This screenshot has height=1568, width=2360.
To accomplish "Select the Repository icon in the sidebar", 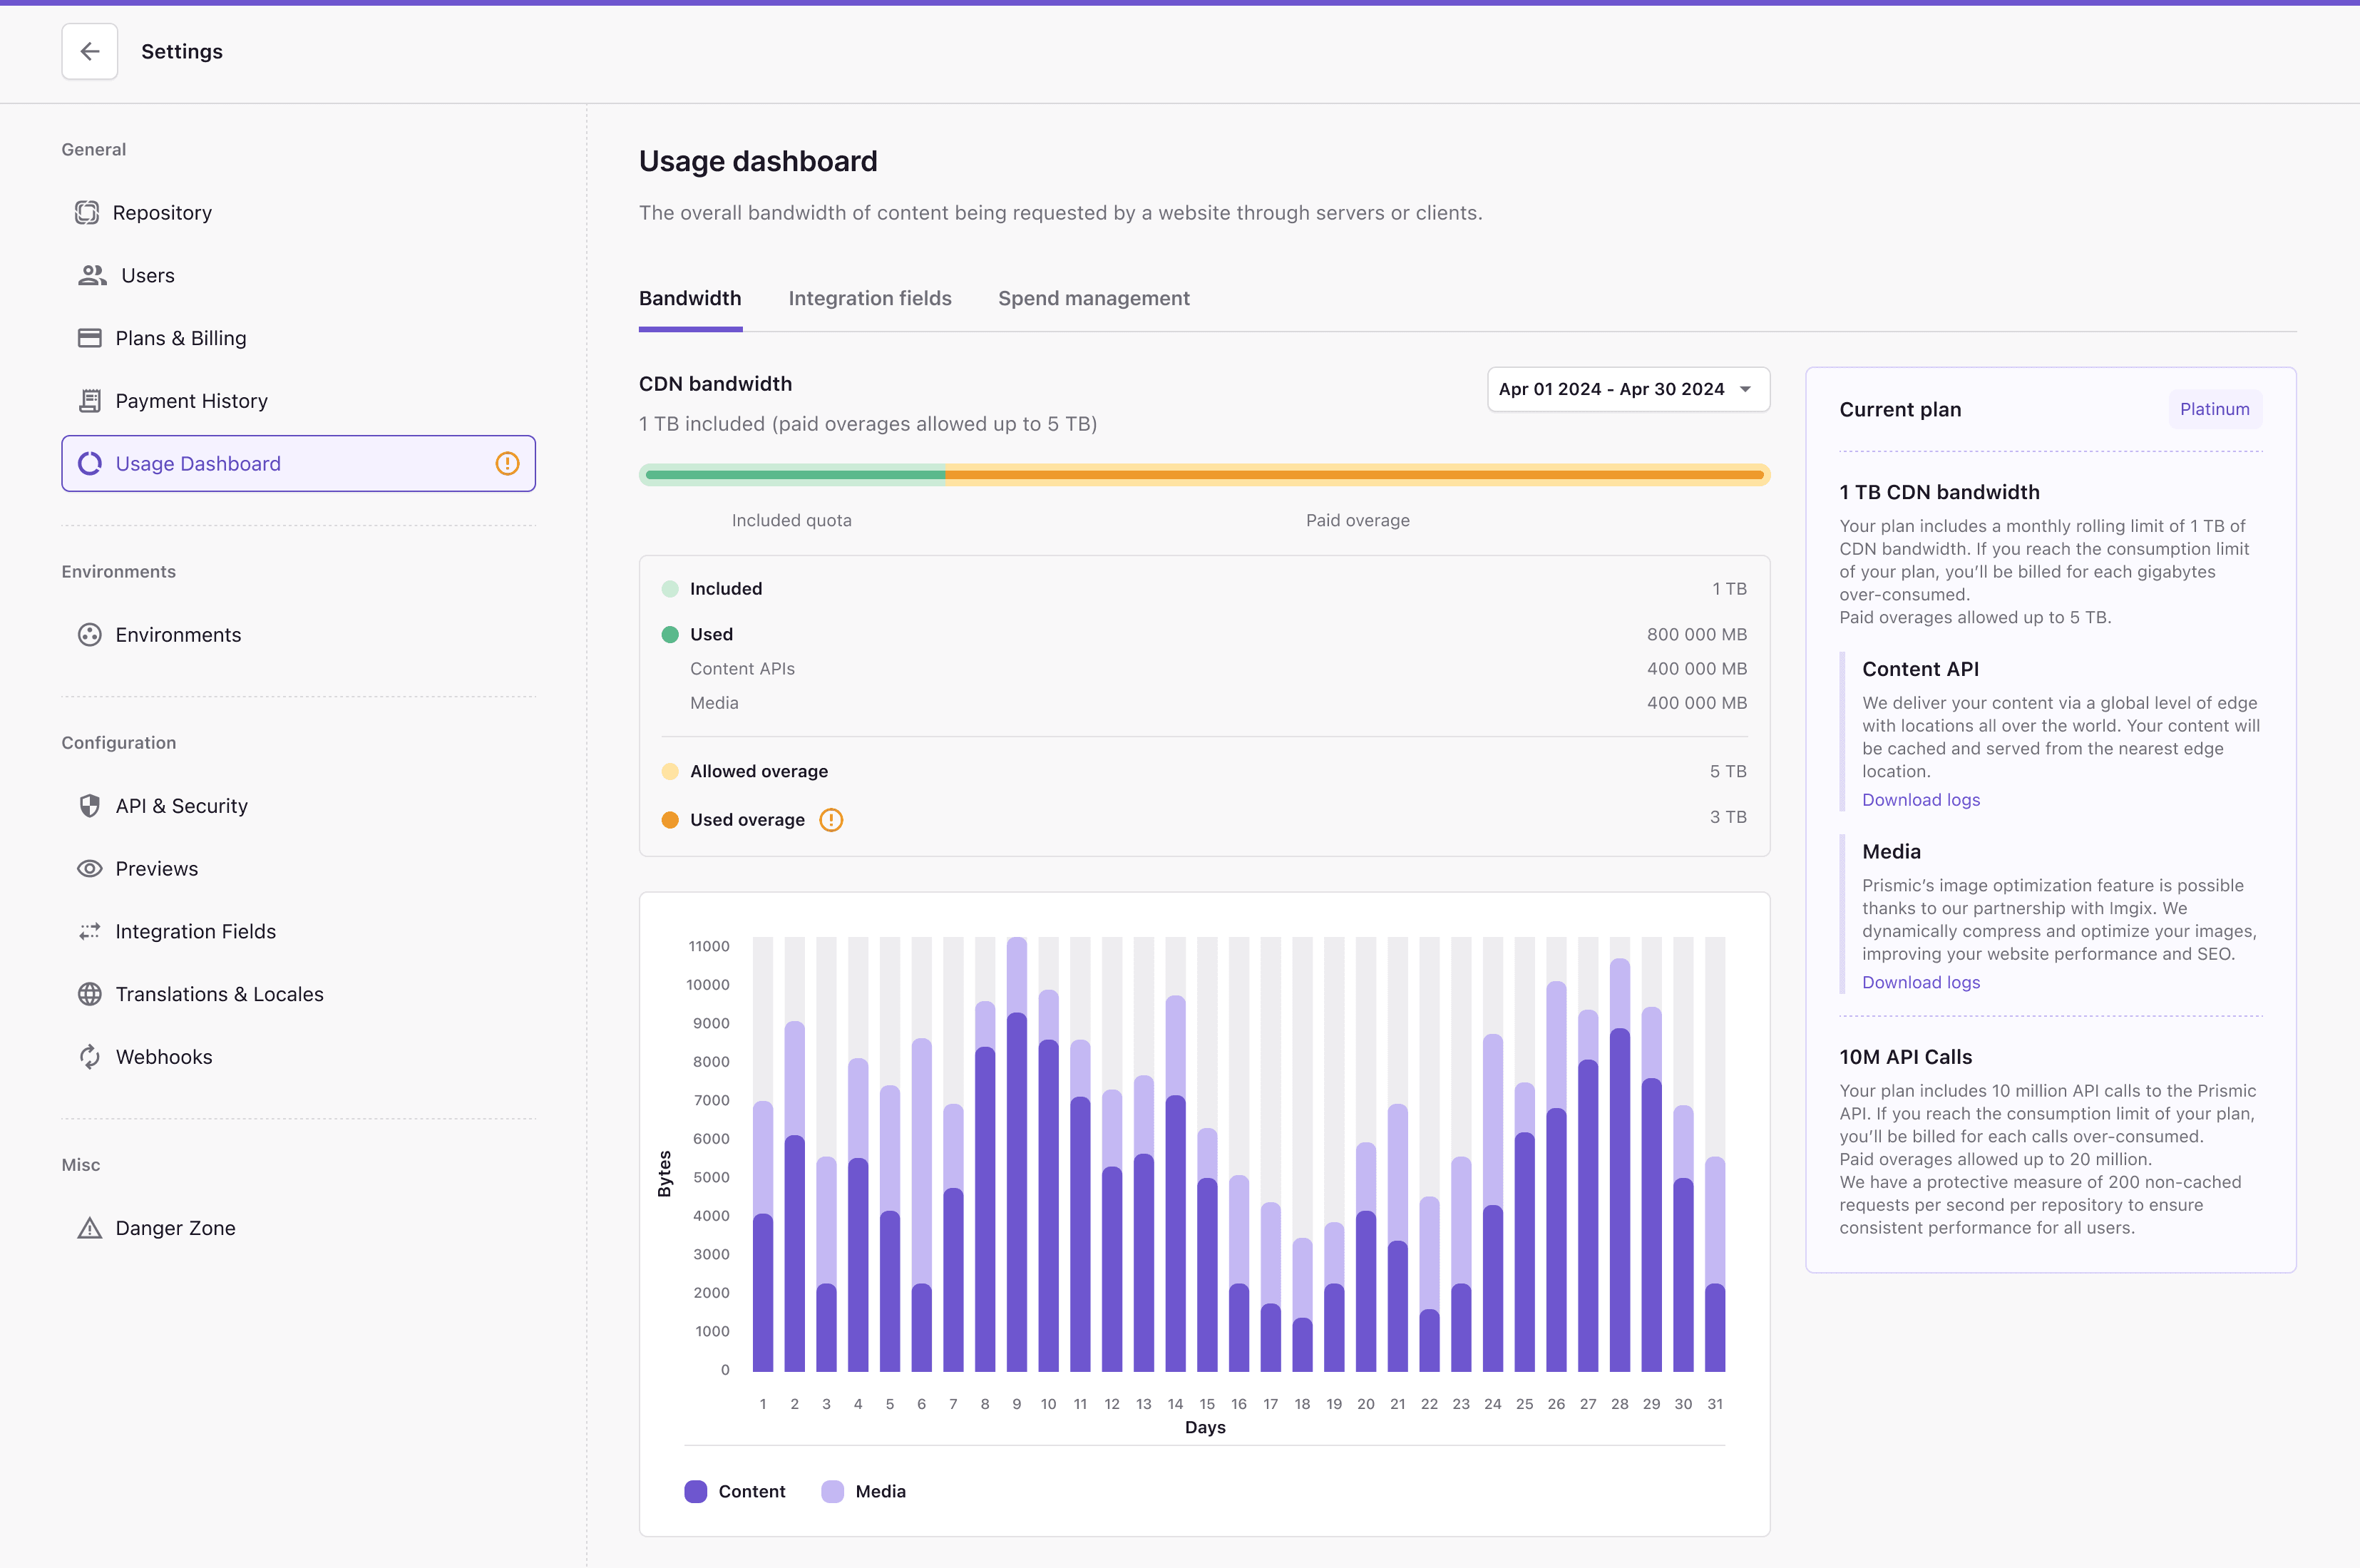I will tap(90, 212).
